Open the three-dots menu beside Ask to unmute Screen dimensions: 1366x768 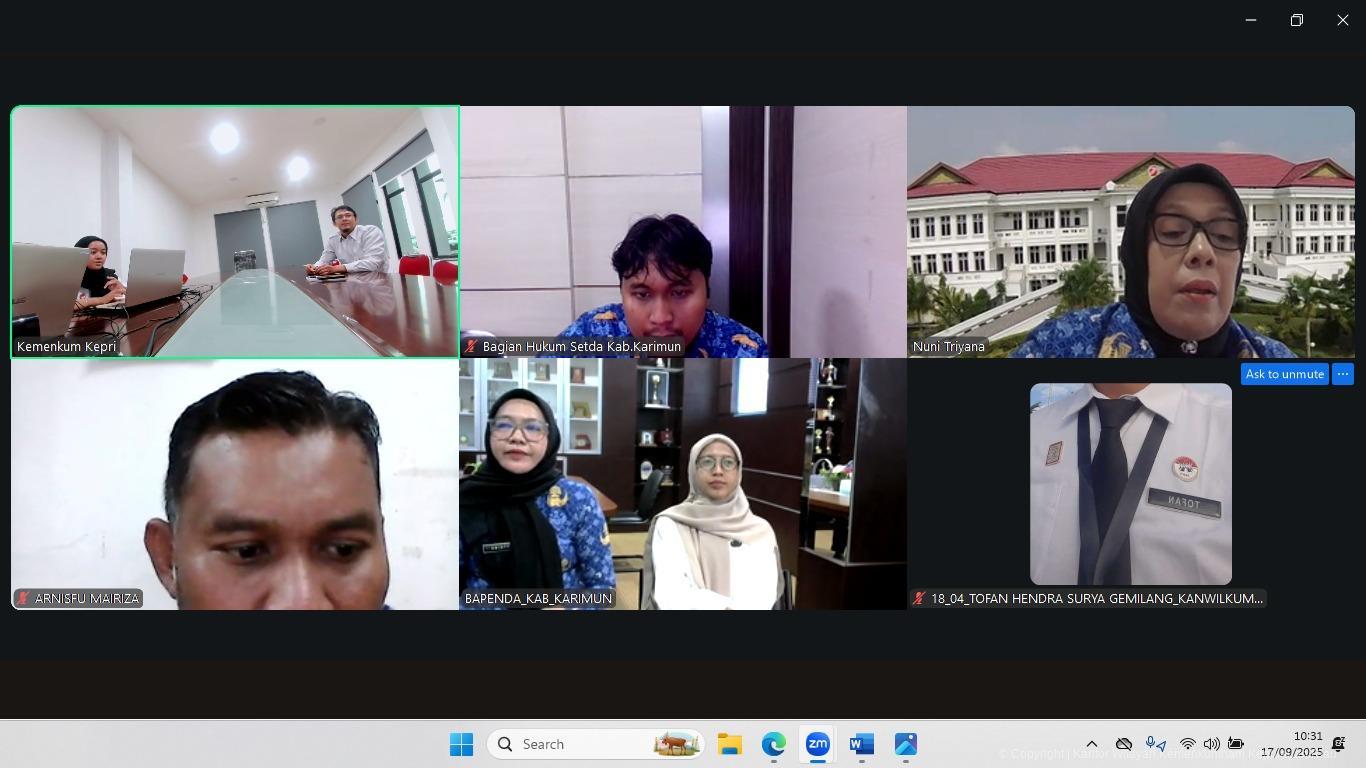(x=1343, y=374)
